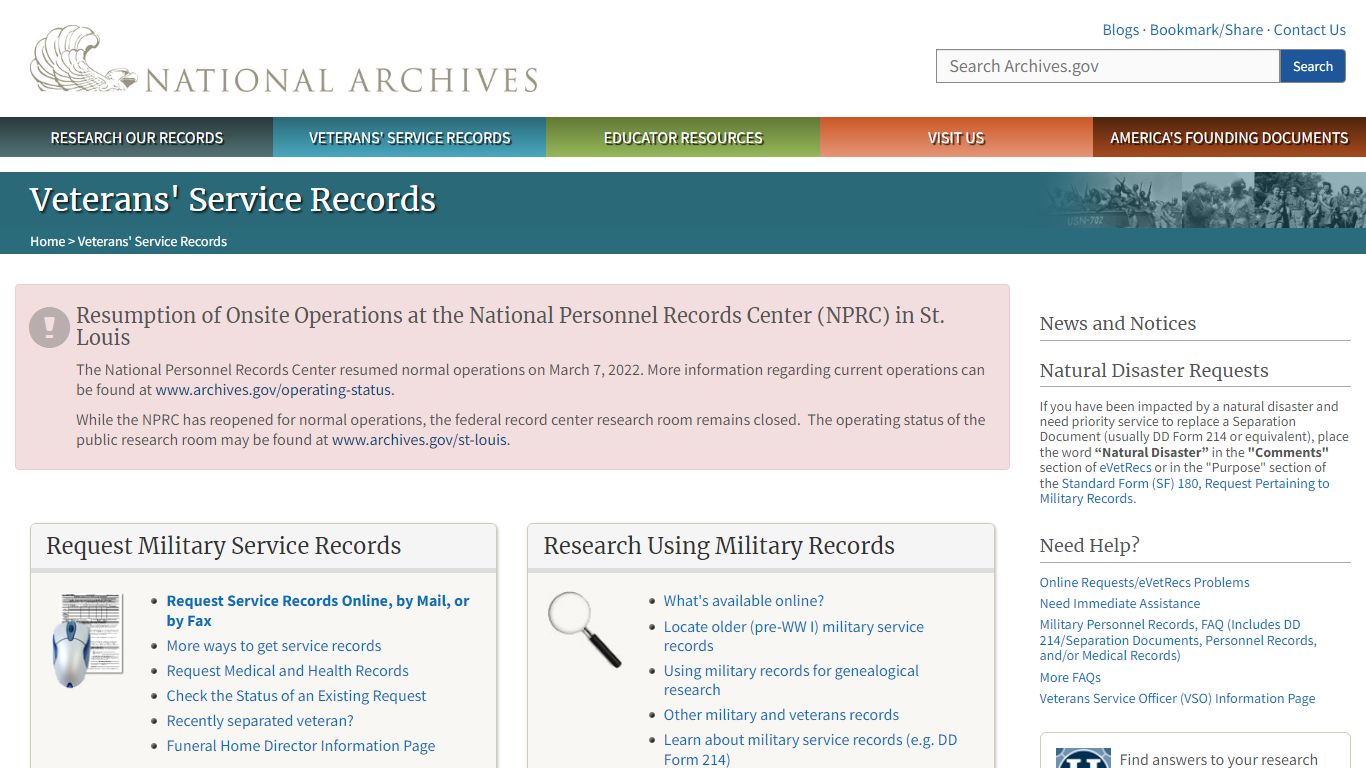
Task: Open www.archives.gov/st-louis link
Action: coord(419,440)
